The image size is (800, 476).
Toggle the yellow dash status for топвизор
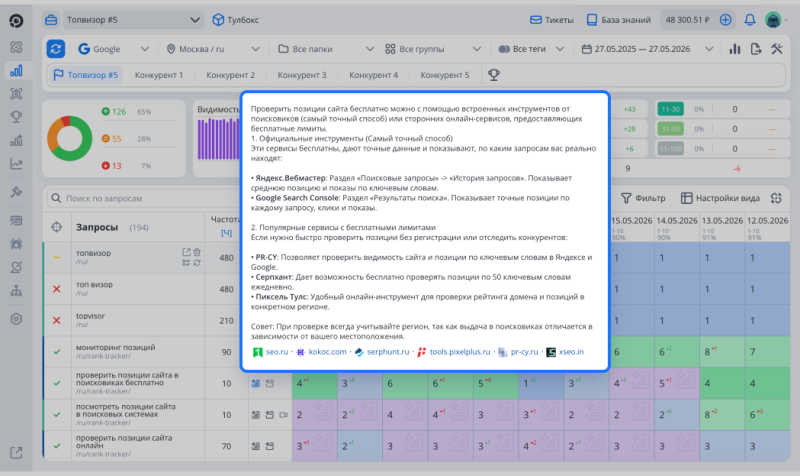[x=57, y=258]
